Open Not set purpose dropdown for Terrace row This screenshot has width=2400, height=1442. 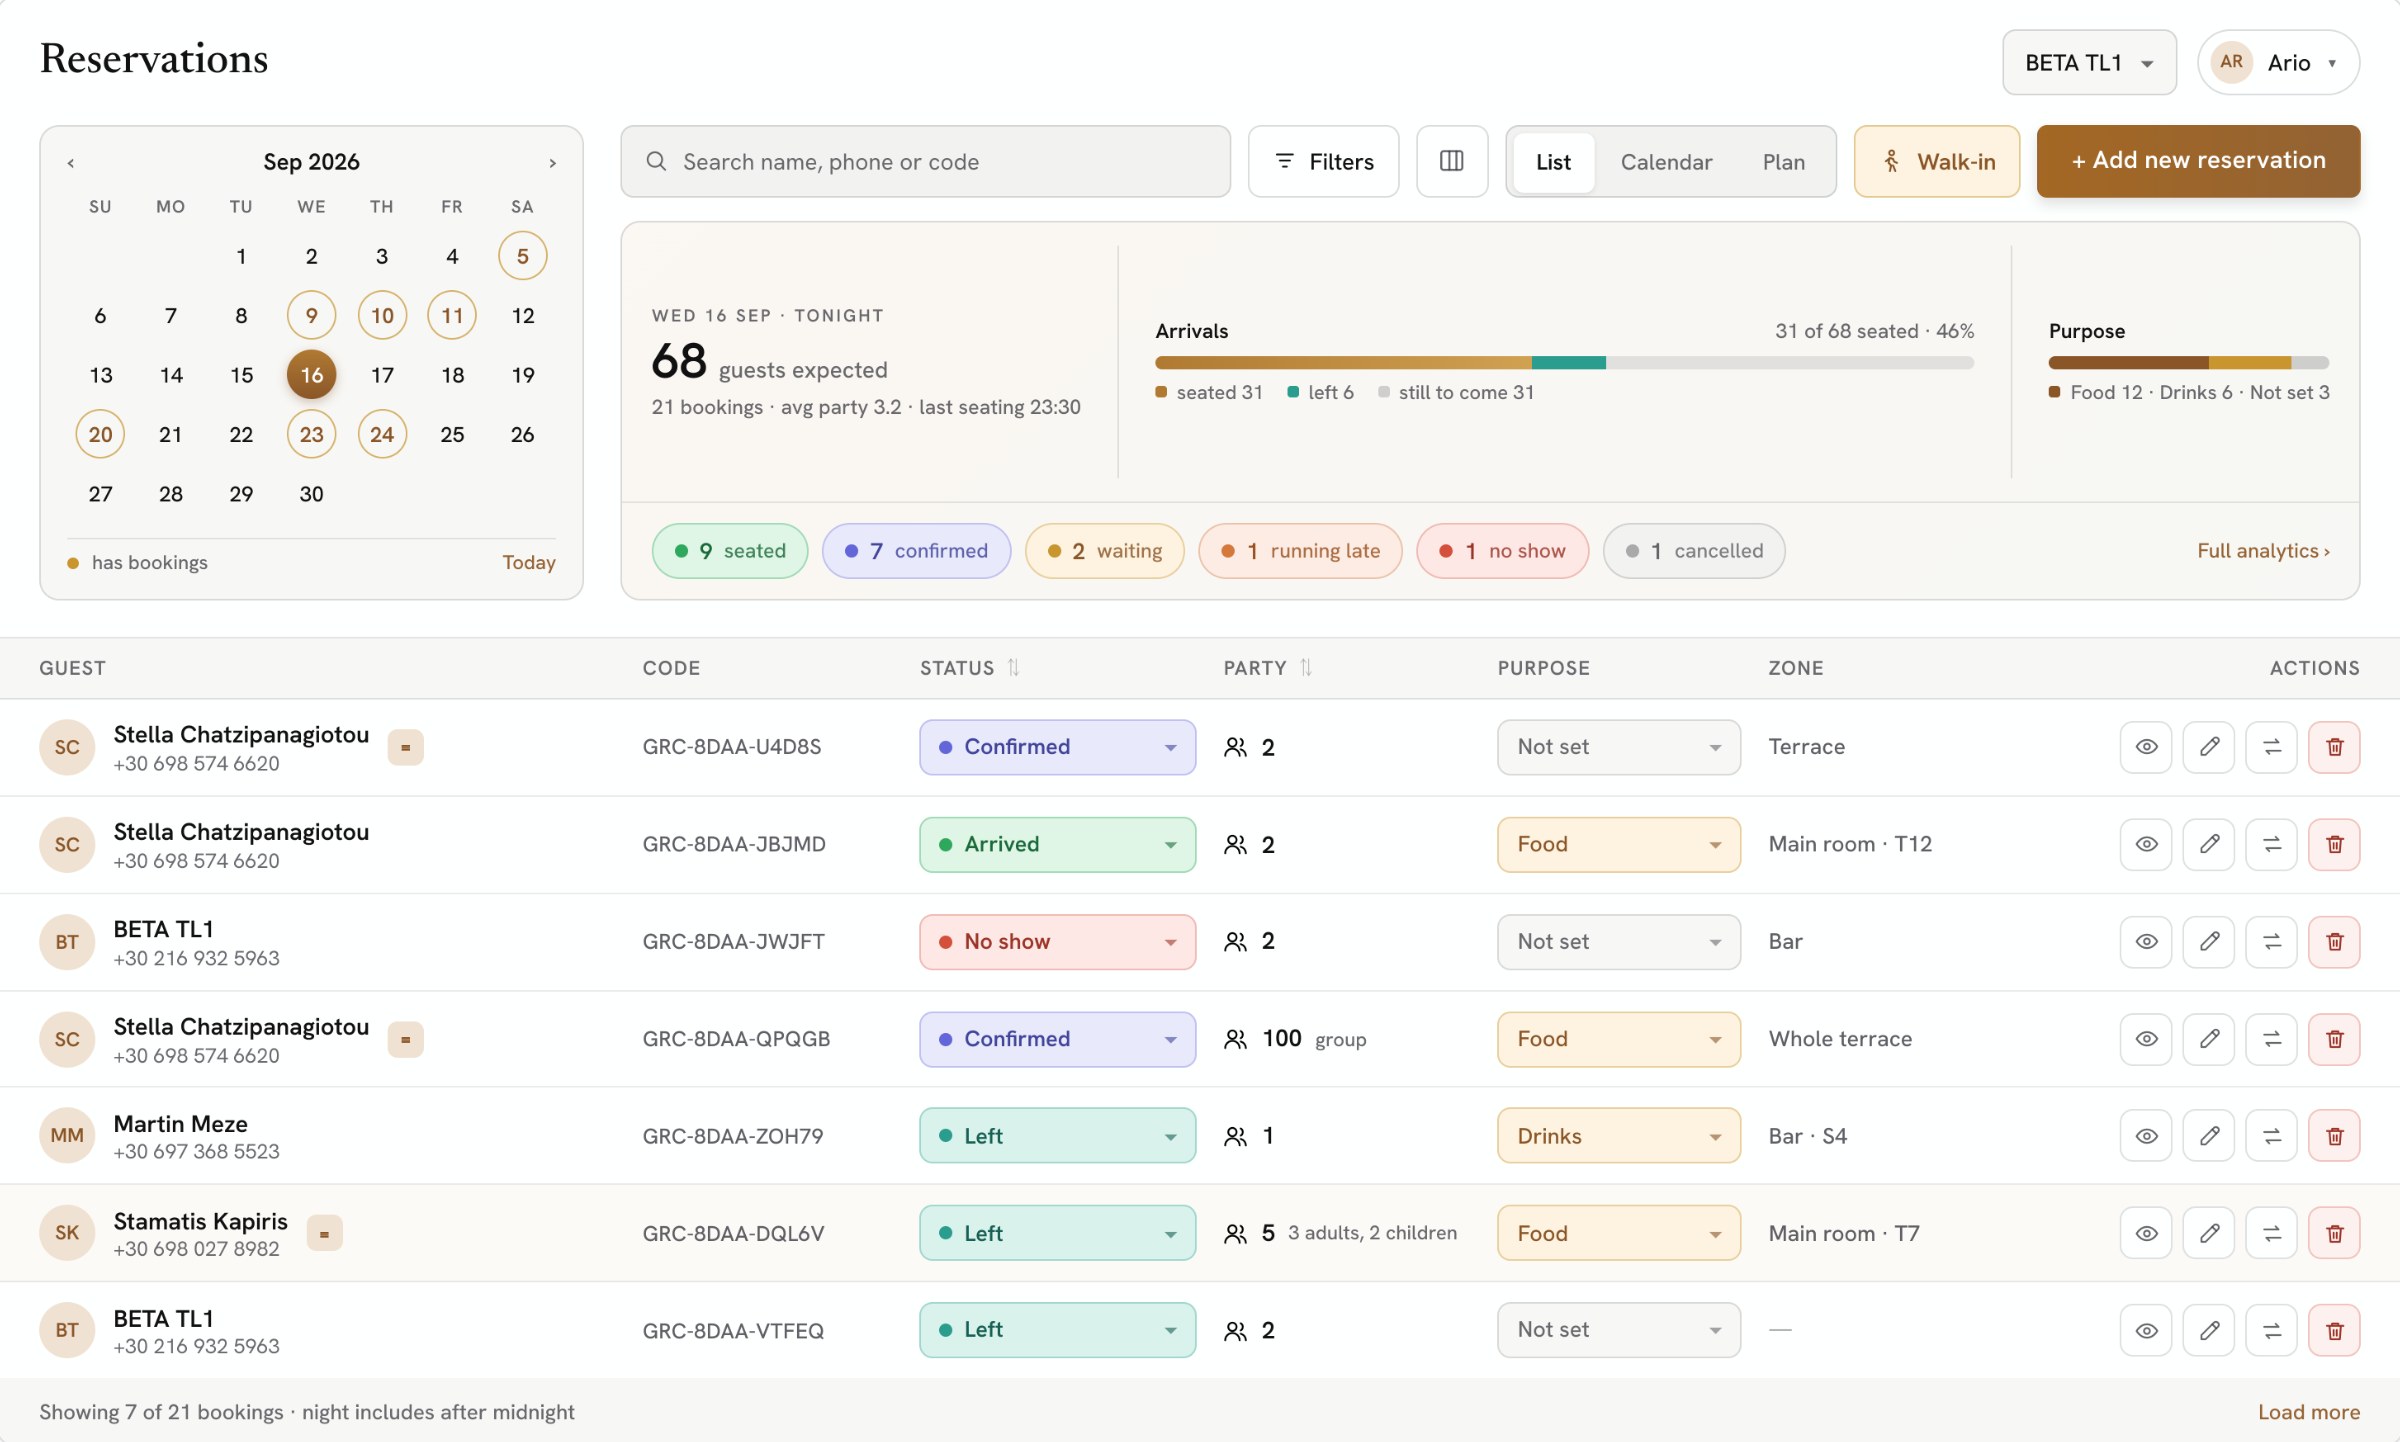1618,747
